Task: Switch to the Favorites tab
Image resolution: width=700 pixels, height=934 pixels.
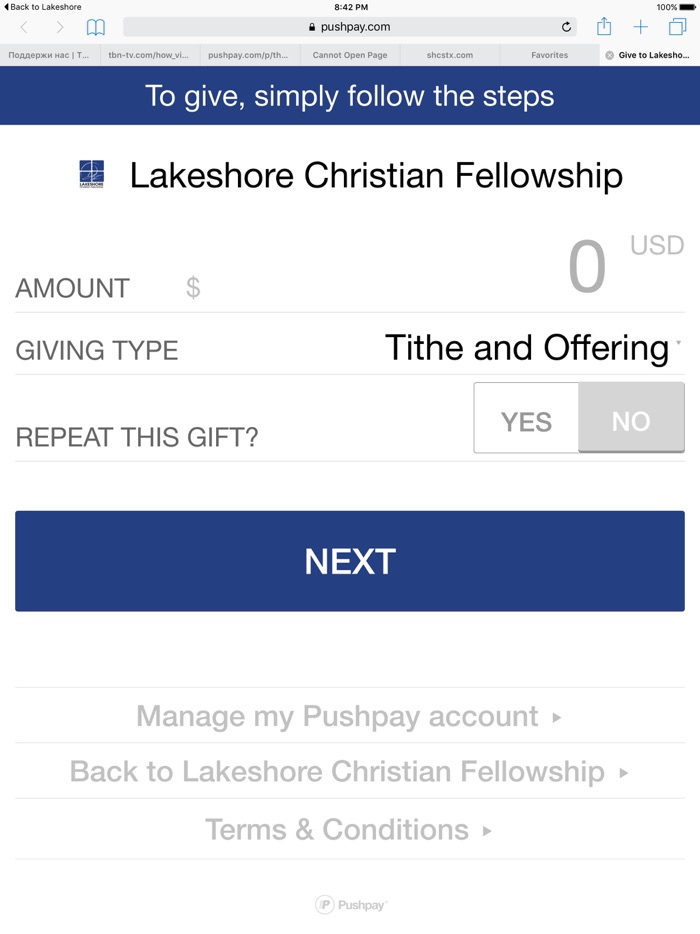Action: tap(550, 55)
